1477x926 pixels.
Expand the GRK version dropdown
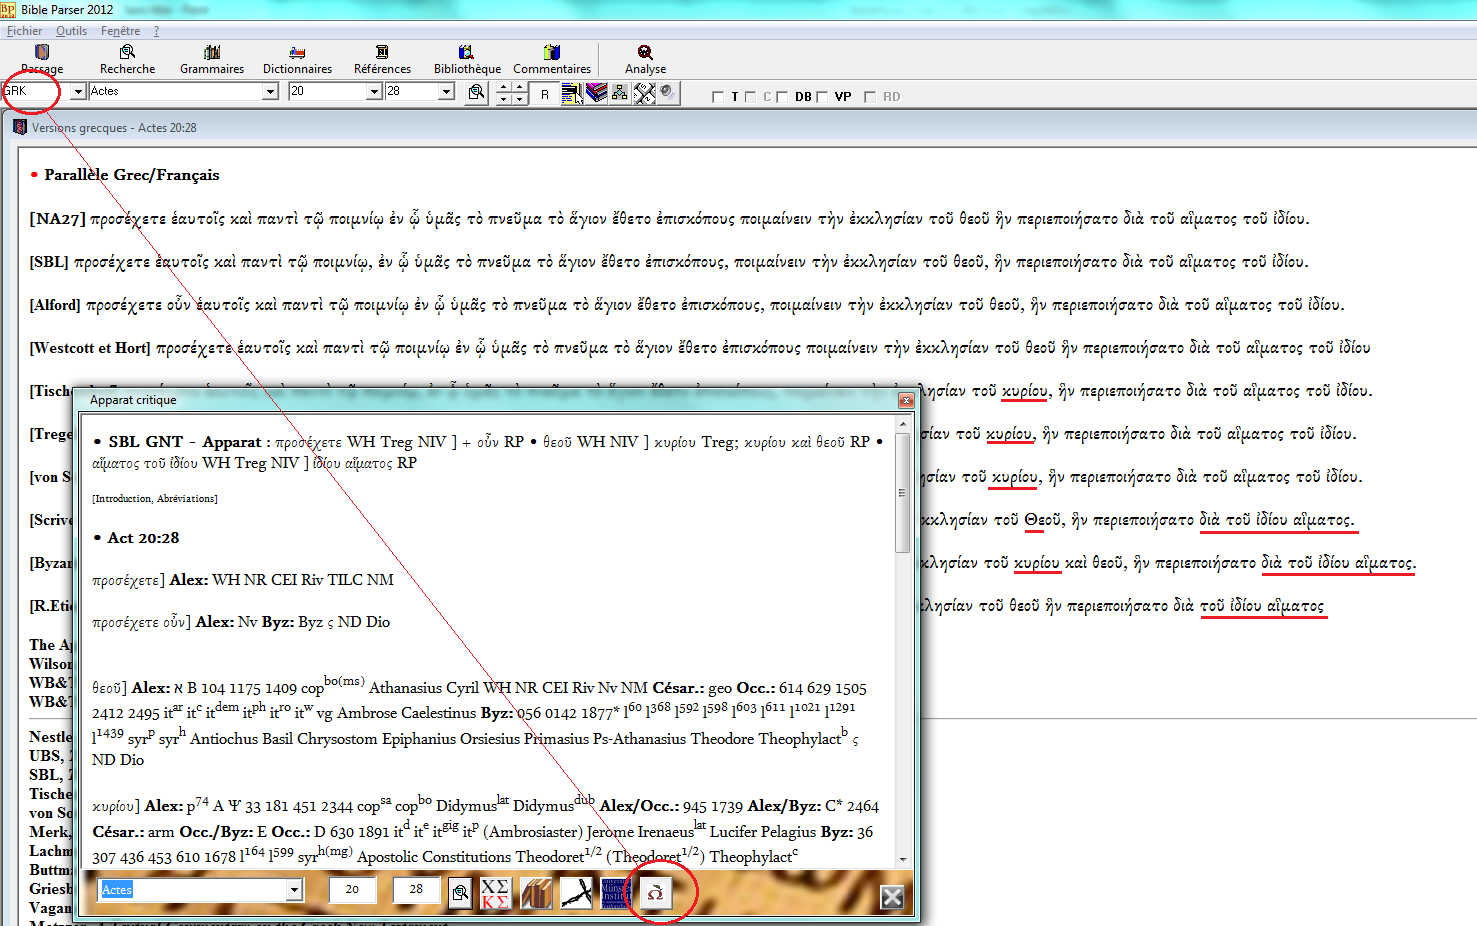click(78, 92)
